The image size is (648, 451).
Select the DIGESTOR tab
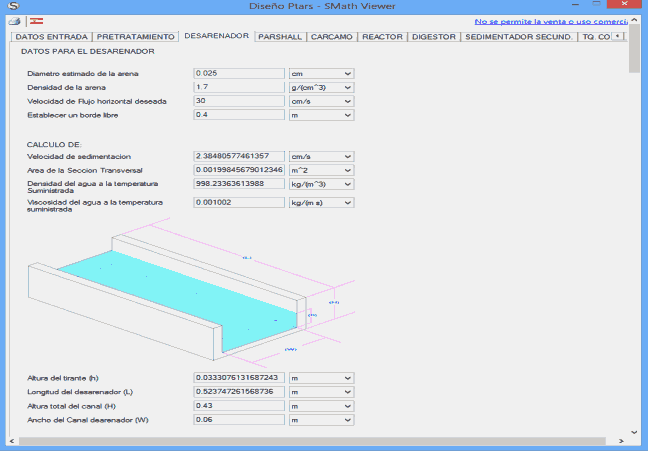coord(434,37)
